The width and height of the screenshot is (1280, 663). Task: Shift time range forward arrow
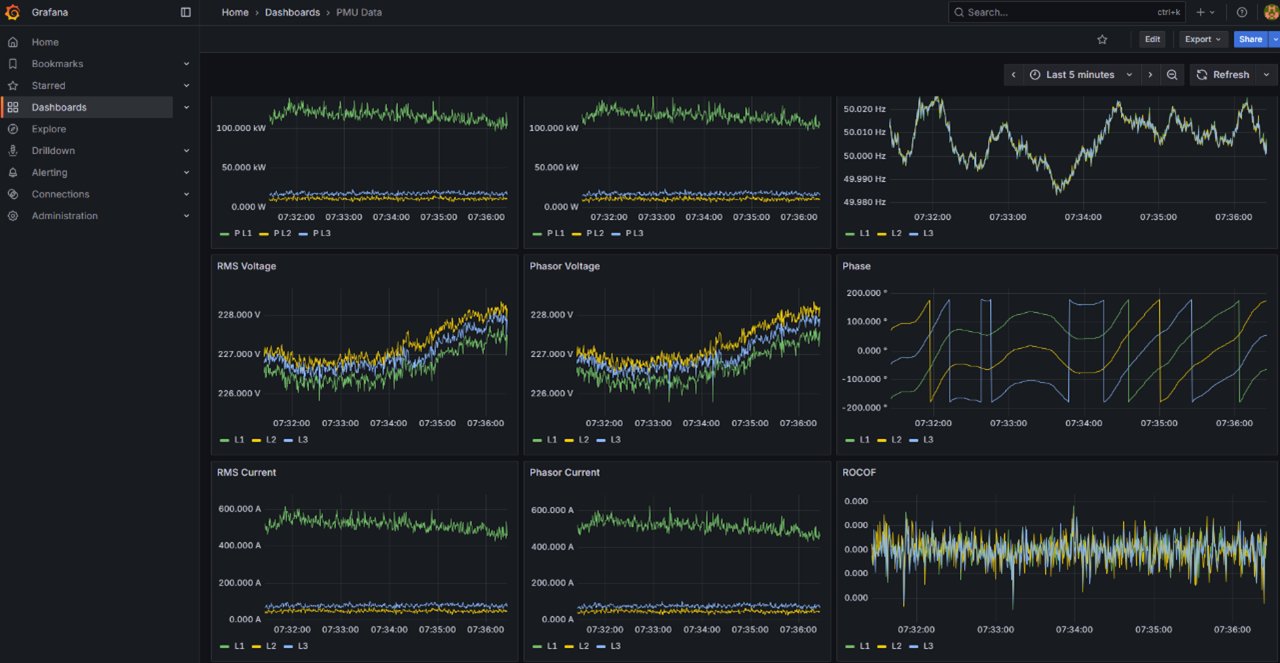(1150, 75)
